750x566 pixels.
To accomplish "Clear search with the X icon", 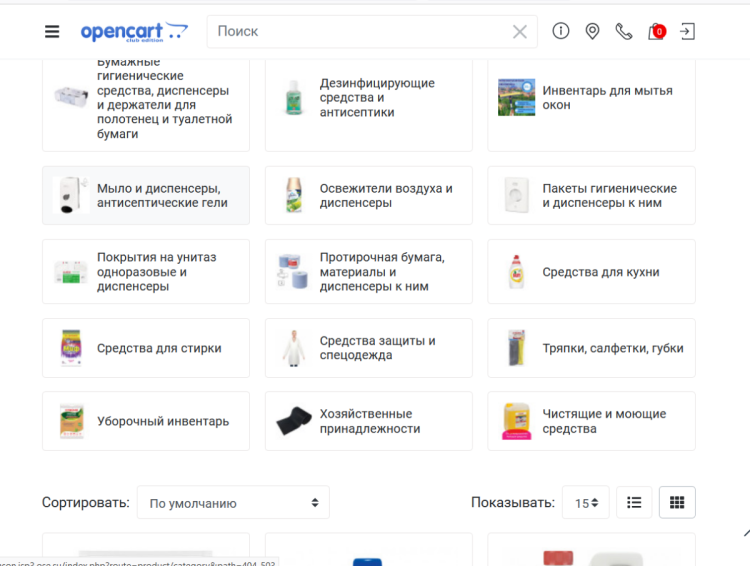I will 520,32.
